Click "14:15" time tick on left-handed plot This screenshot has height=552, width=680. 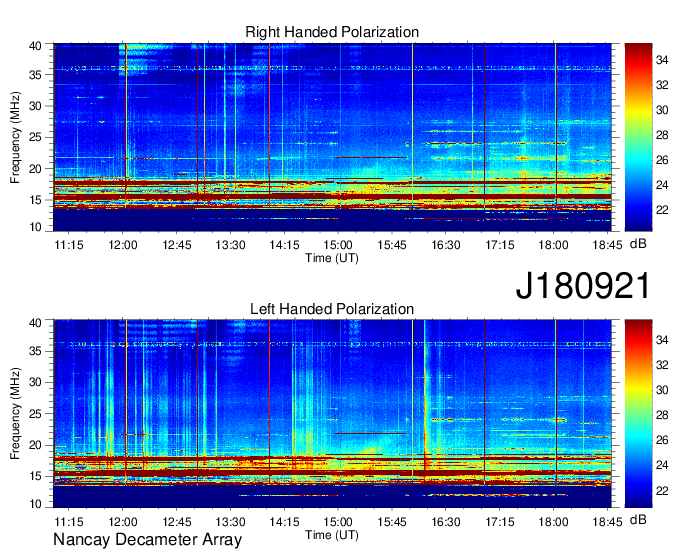point(284,521)
